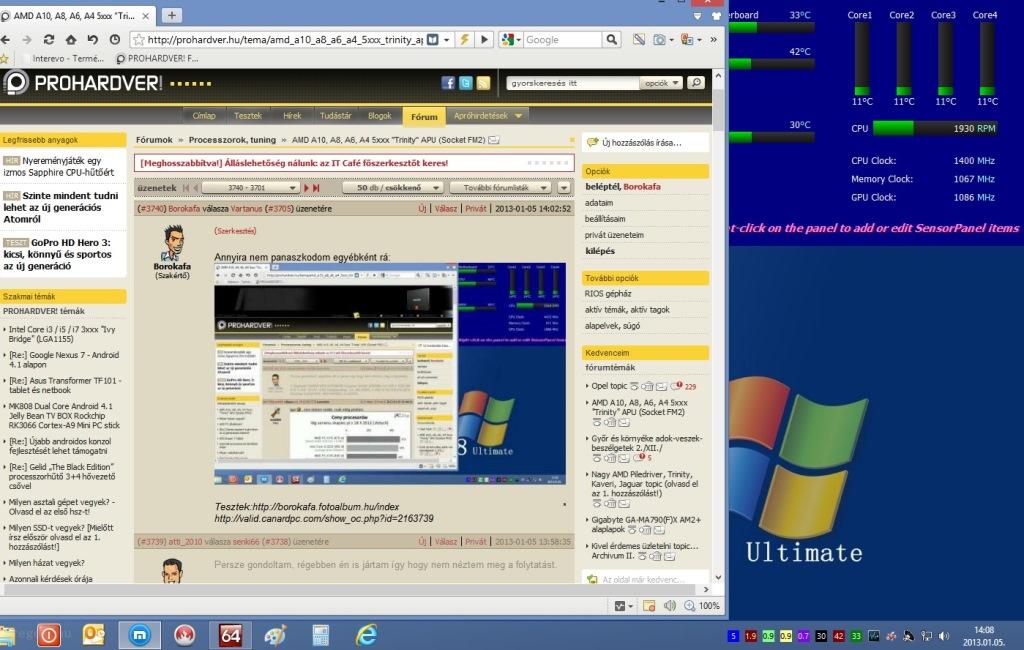The image size is (1024, 650).
Task: Click the 100% zoom control in status bar
Action: 703,606
